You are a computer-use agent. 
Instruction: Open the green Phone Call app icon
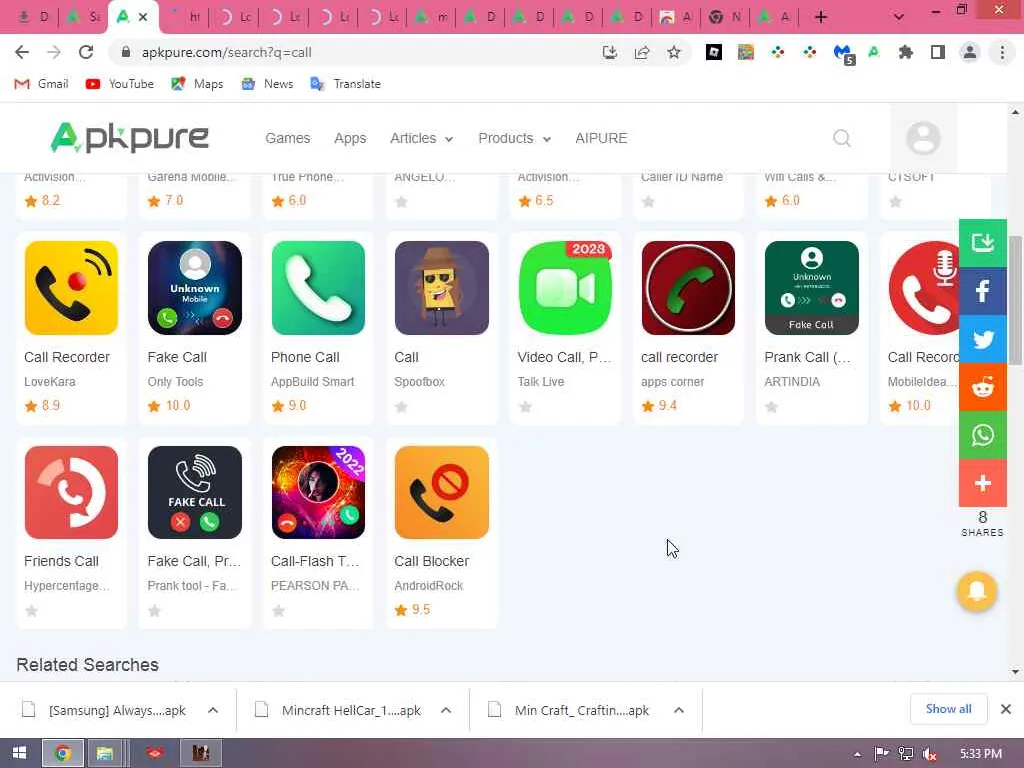(x=318, y=288)
